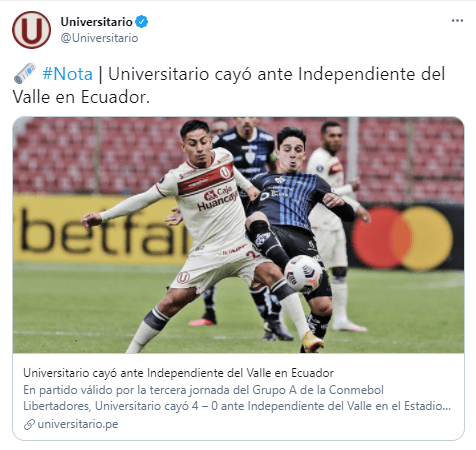The width and height of the screenshot is (476, 450).
Task: Click the Mastercard logo in the photo
Action: 402,238
